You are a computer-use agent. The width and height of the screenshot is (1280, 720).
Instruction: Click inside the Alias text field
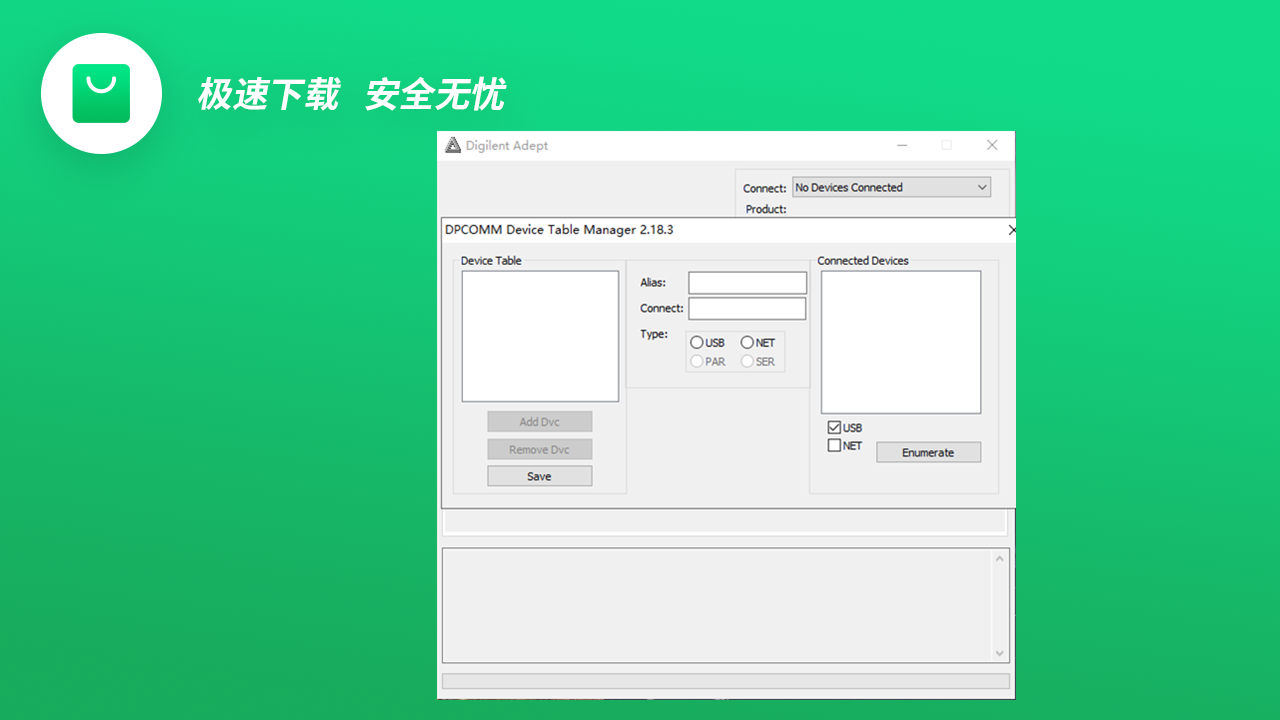pyautogui.click(x=746, y=282)
